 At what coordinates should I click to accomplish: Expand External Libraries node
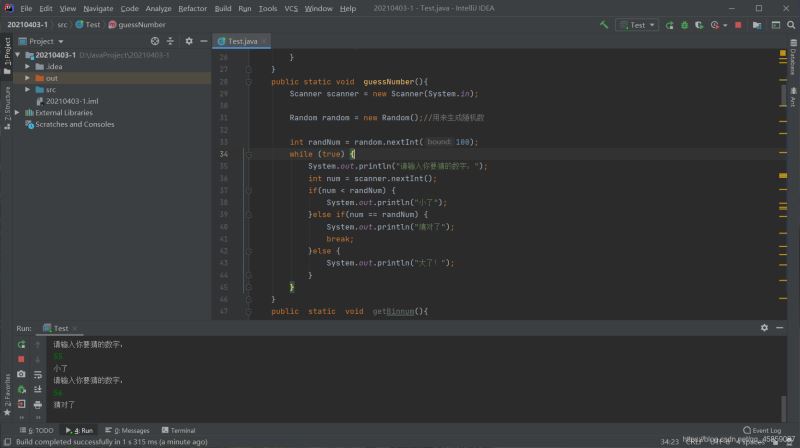(19, 113)
